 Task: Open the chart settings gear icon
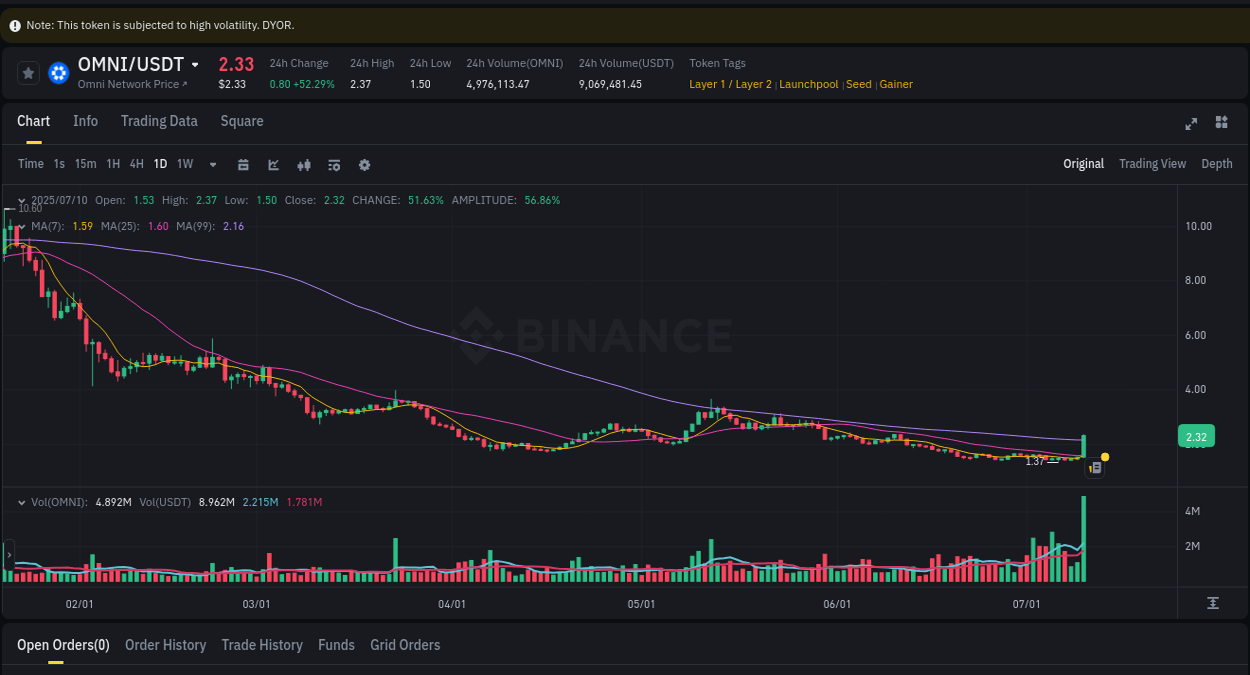[364, 164]
